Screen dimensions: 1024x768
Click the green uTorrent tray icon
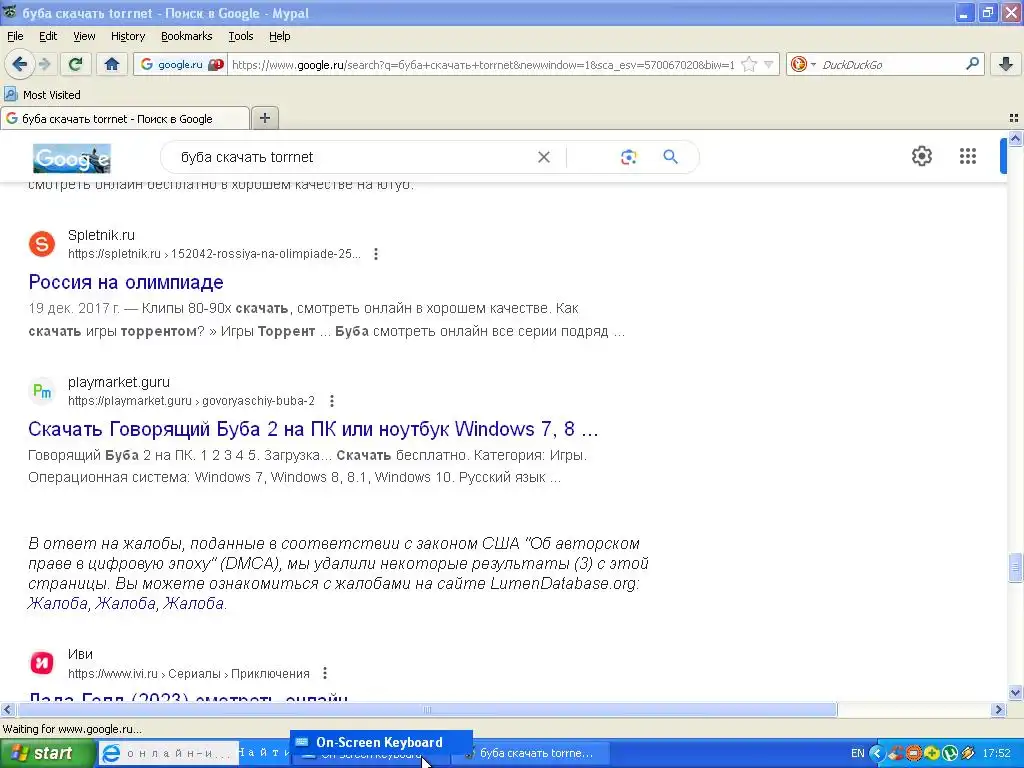[950, 753]
